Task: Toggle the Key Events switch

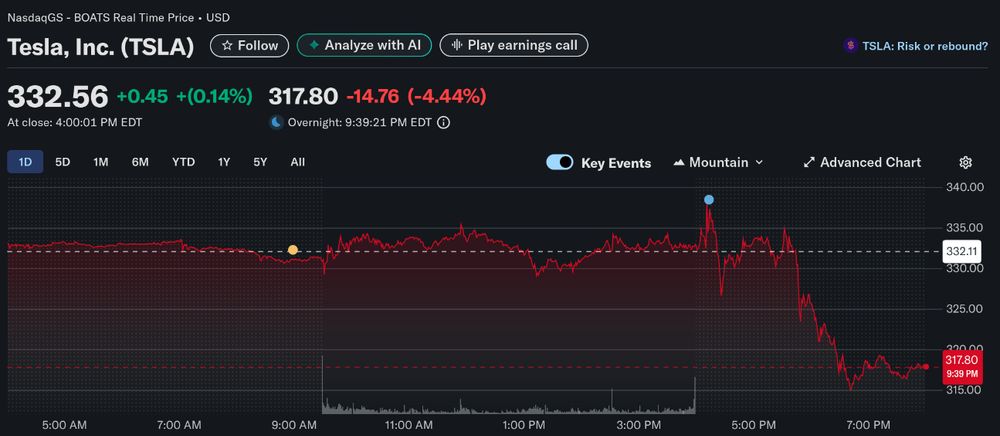Action: (x=560, y=163)
